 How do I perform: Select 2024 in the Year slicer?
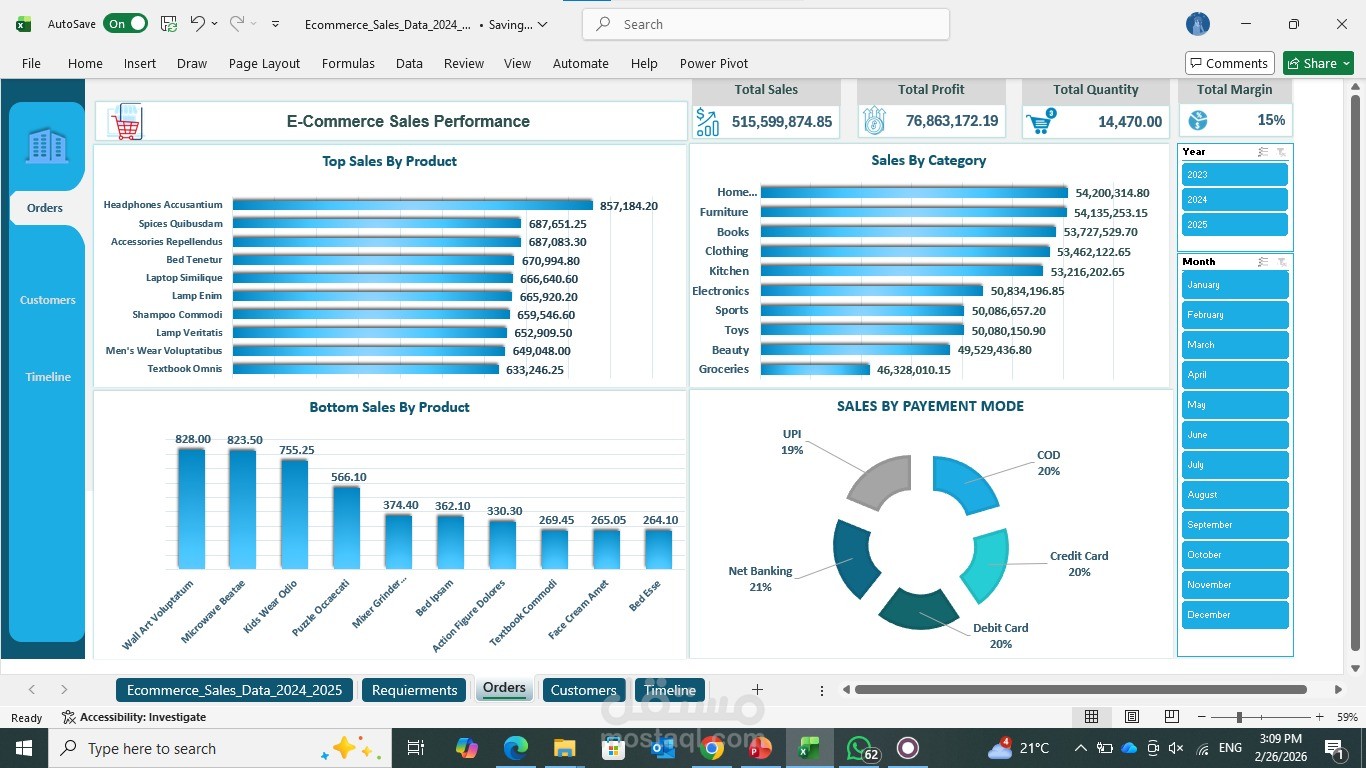[x=1234, y=199]
